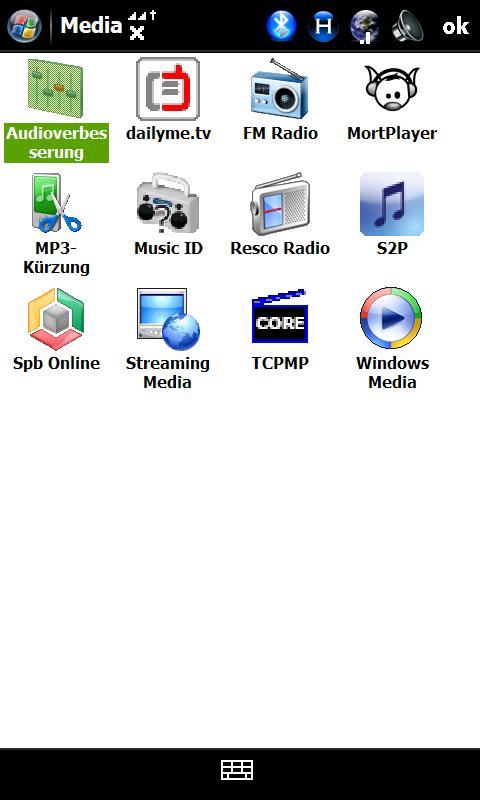Image resolution: width=480 pixels, height=800 pixels.
Task: Click the 'Resco Radio' label text
Action: pos(280,248)
